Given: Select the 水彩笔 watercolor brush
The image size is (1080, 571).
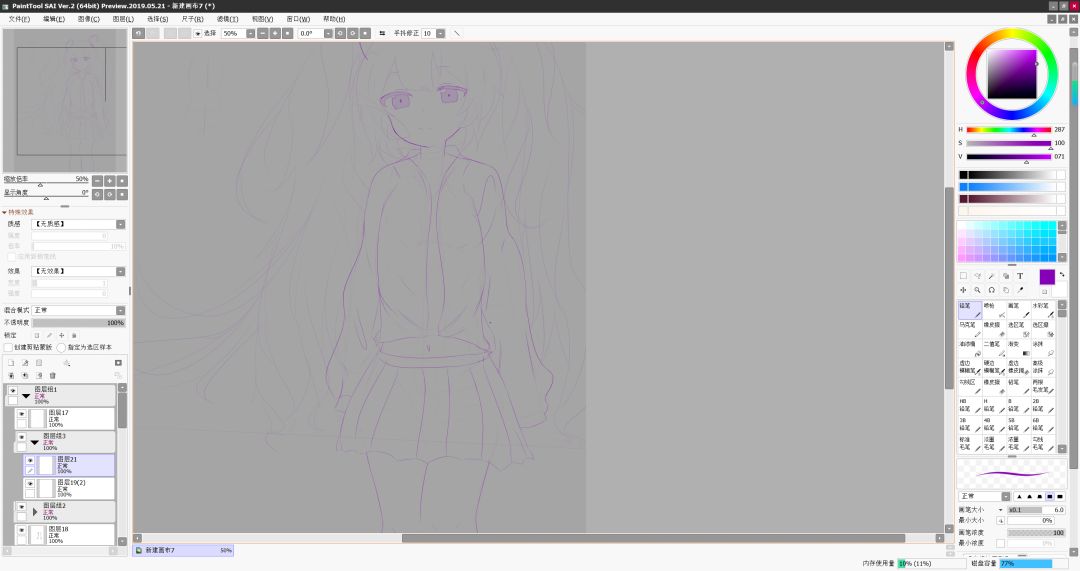Looking at the screenshot, I should coord(1041,310).
